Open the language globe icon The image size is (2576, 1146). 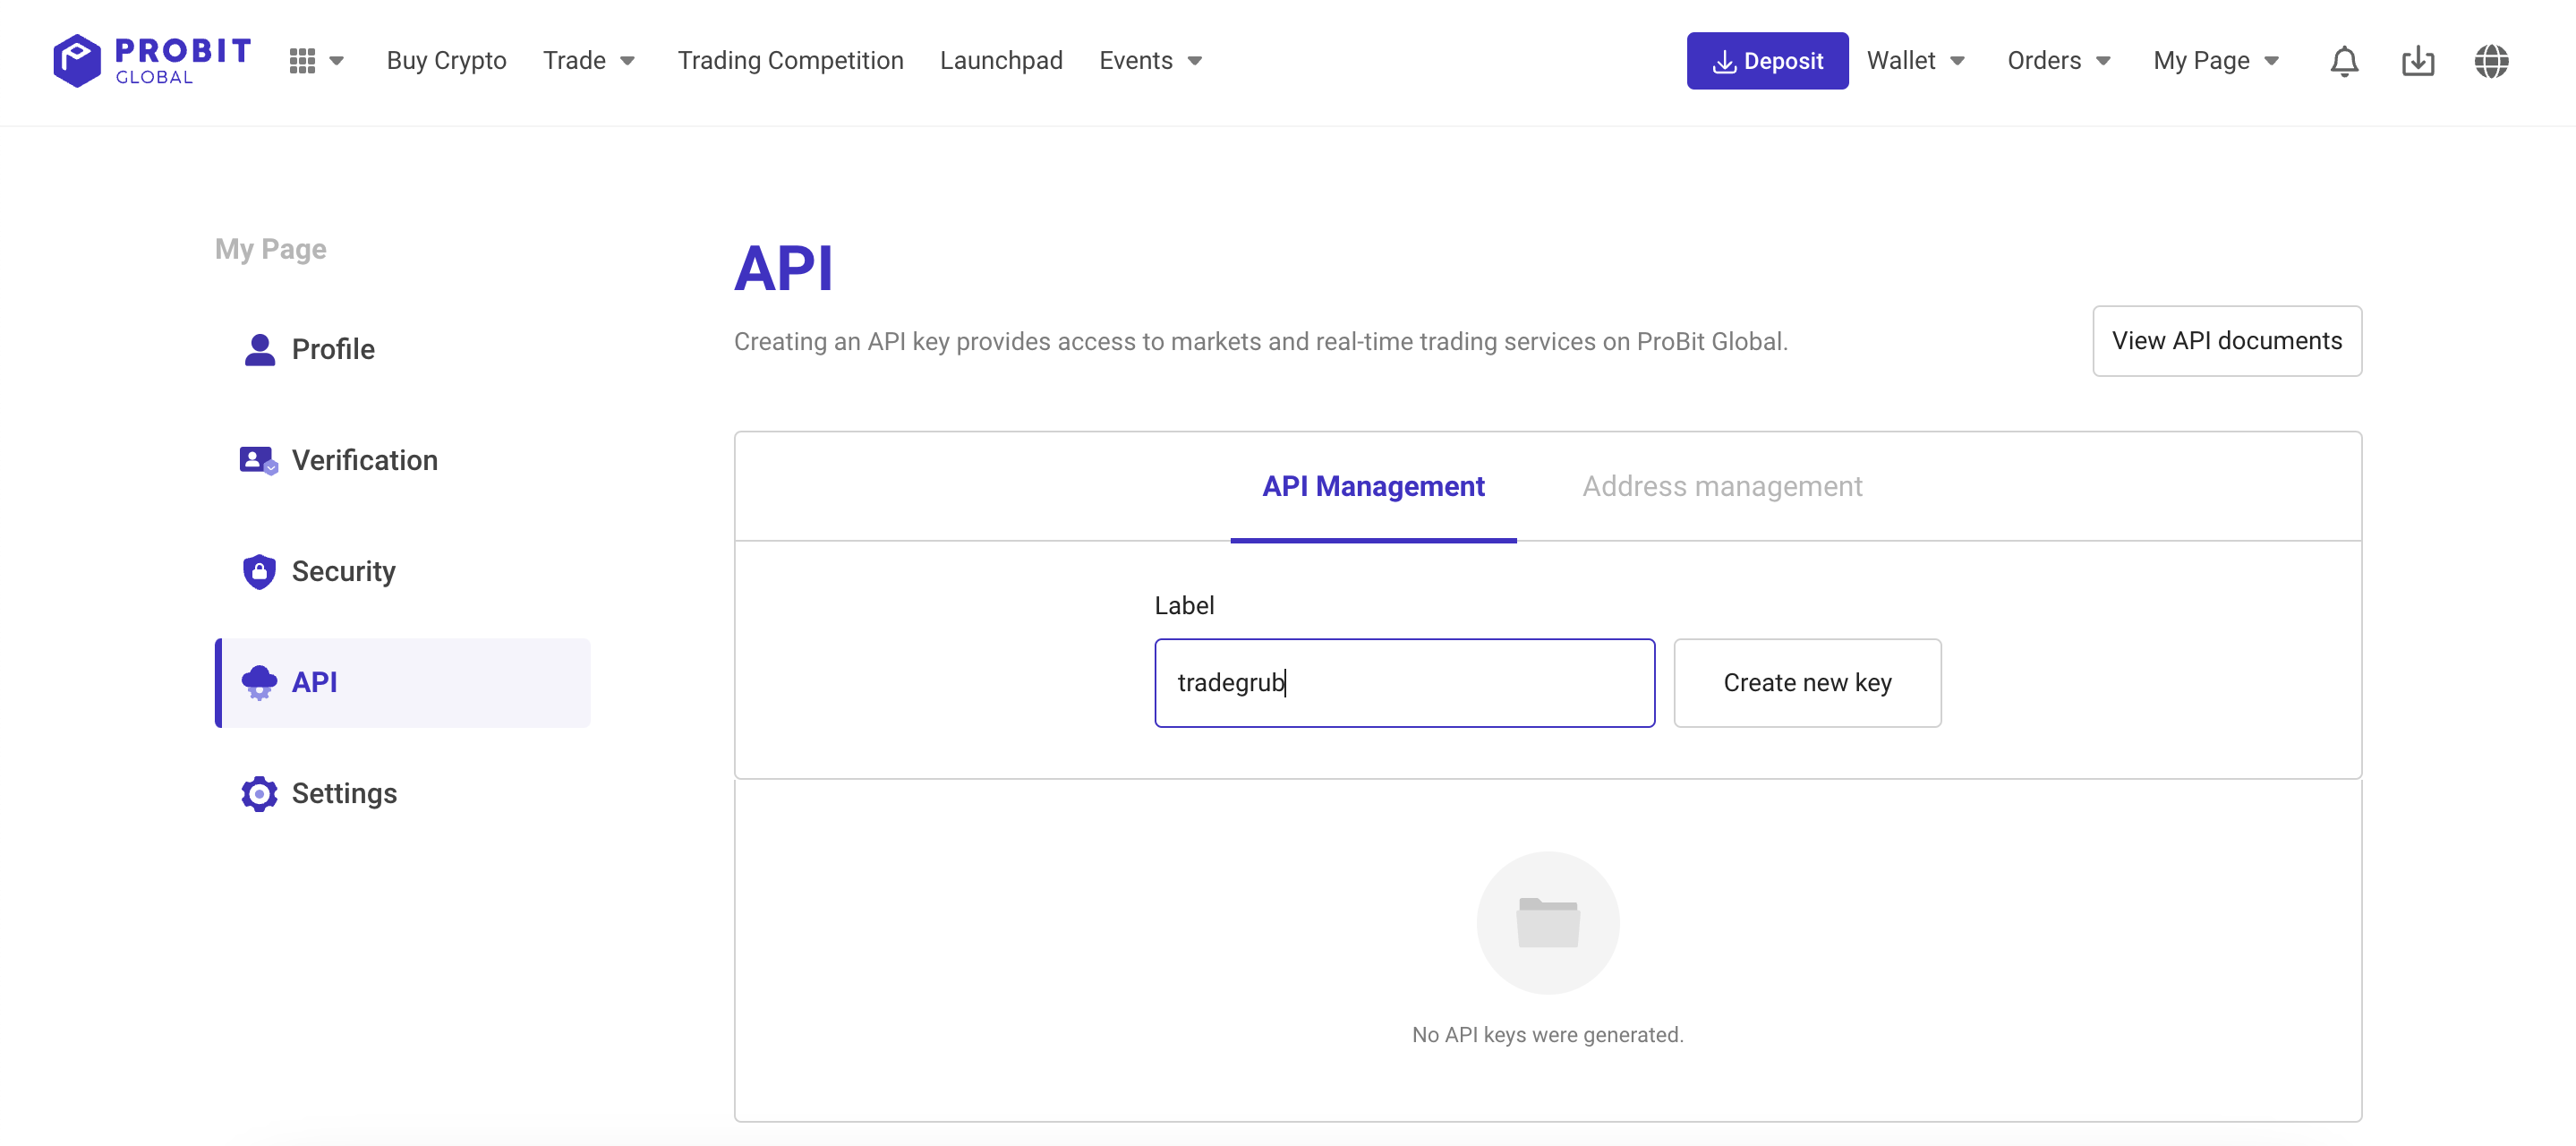[x=2491, y=61]
